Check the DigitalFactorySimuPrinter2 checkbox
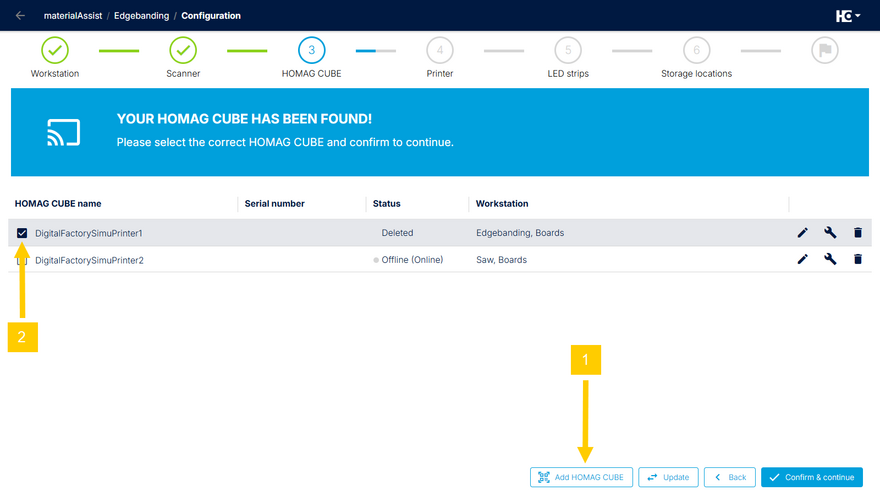 (x=22, y=260)
